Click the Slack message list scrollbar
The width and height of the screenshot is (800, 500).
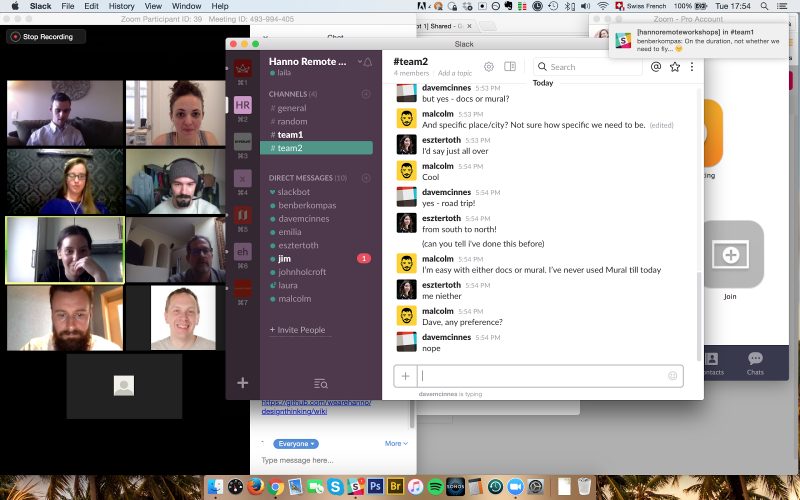(x=698, y=316)
